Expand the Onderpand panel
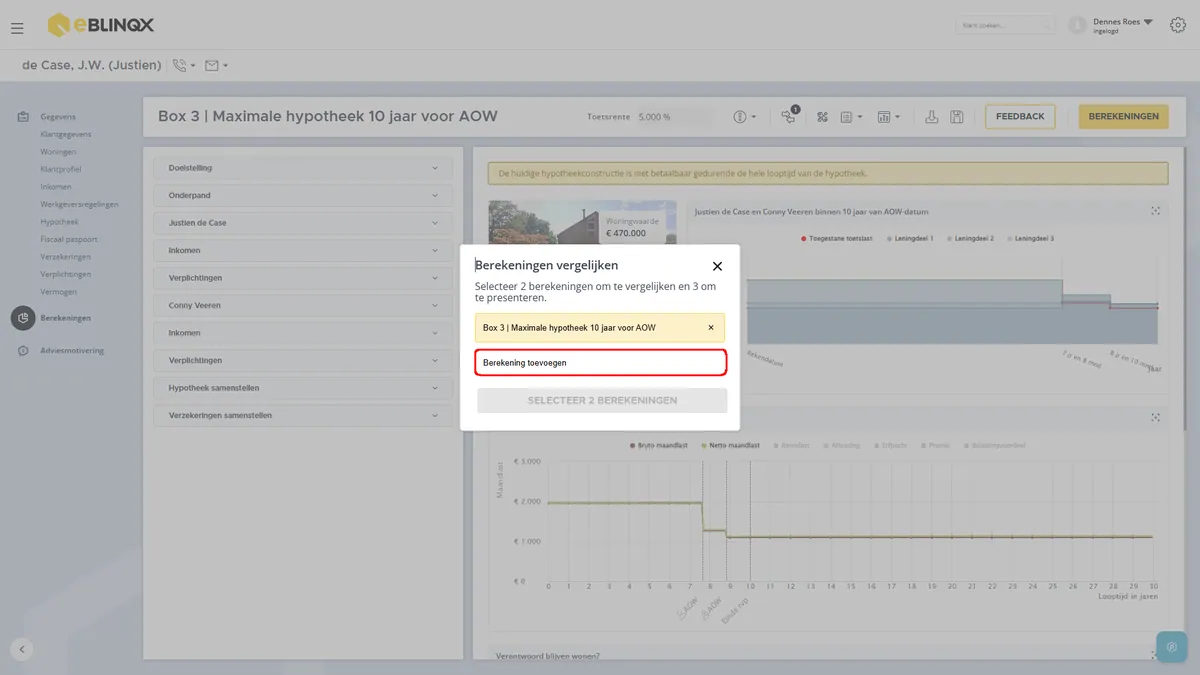Image resolution: width=1200 pixels, height=675 pixels. 303,195
